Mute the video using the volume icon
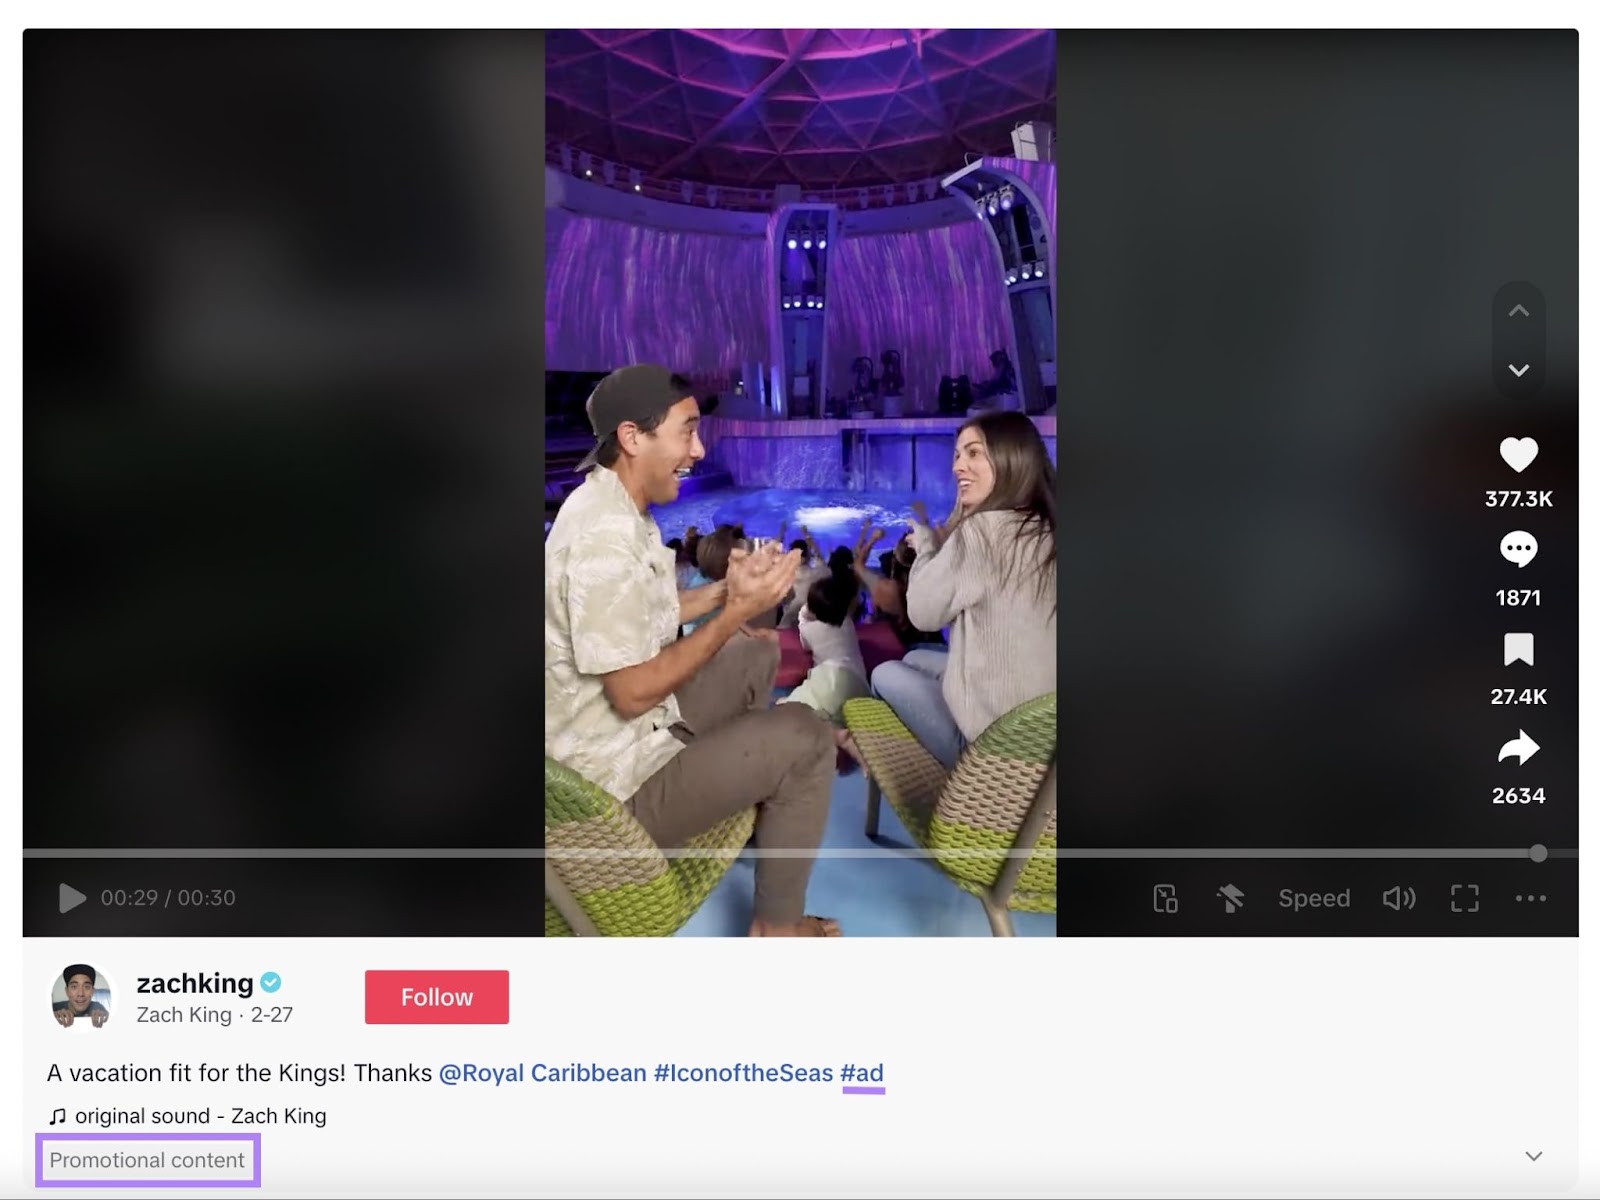Viewport: 1600px width, 1200px height. coord(1399,898)
